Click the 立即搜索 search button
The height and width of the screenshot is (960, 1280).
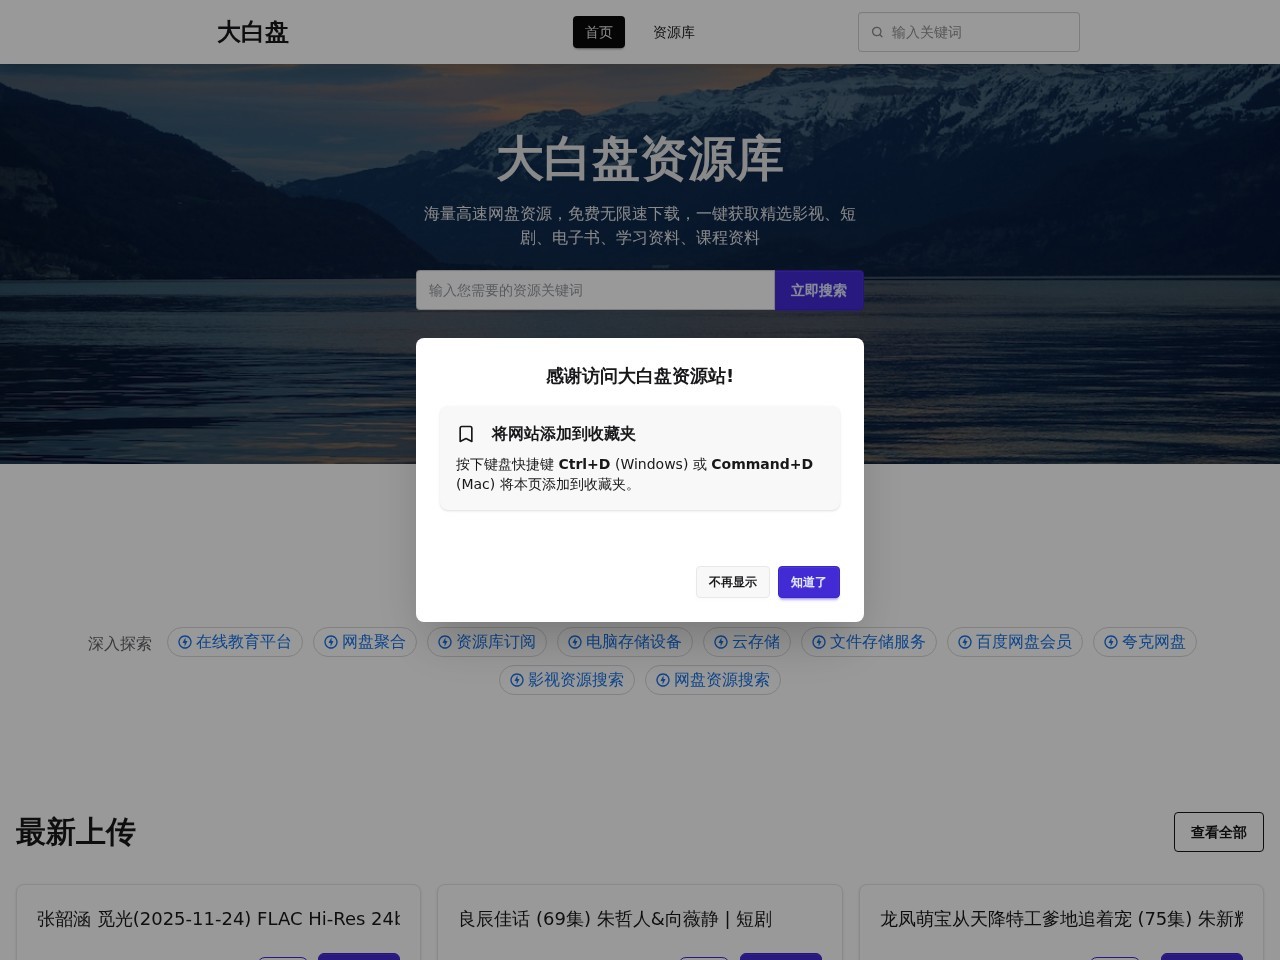click(818, 290)
